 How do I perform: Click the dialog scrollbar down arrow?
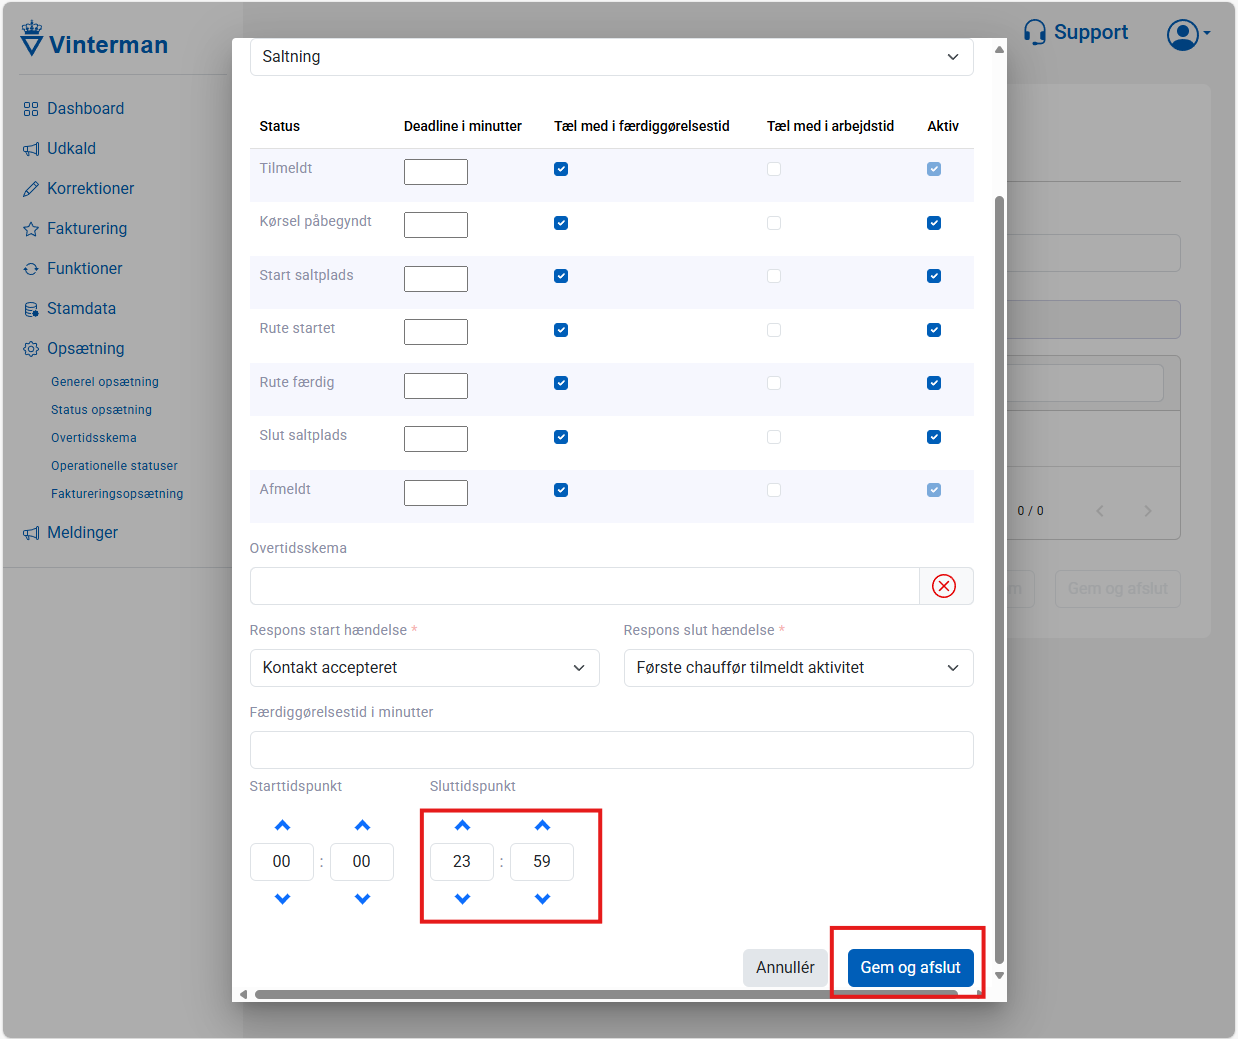point(999,975)
